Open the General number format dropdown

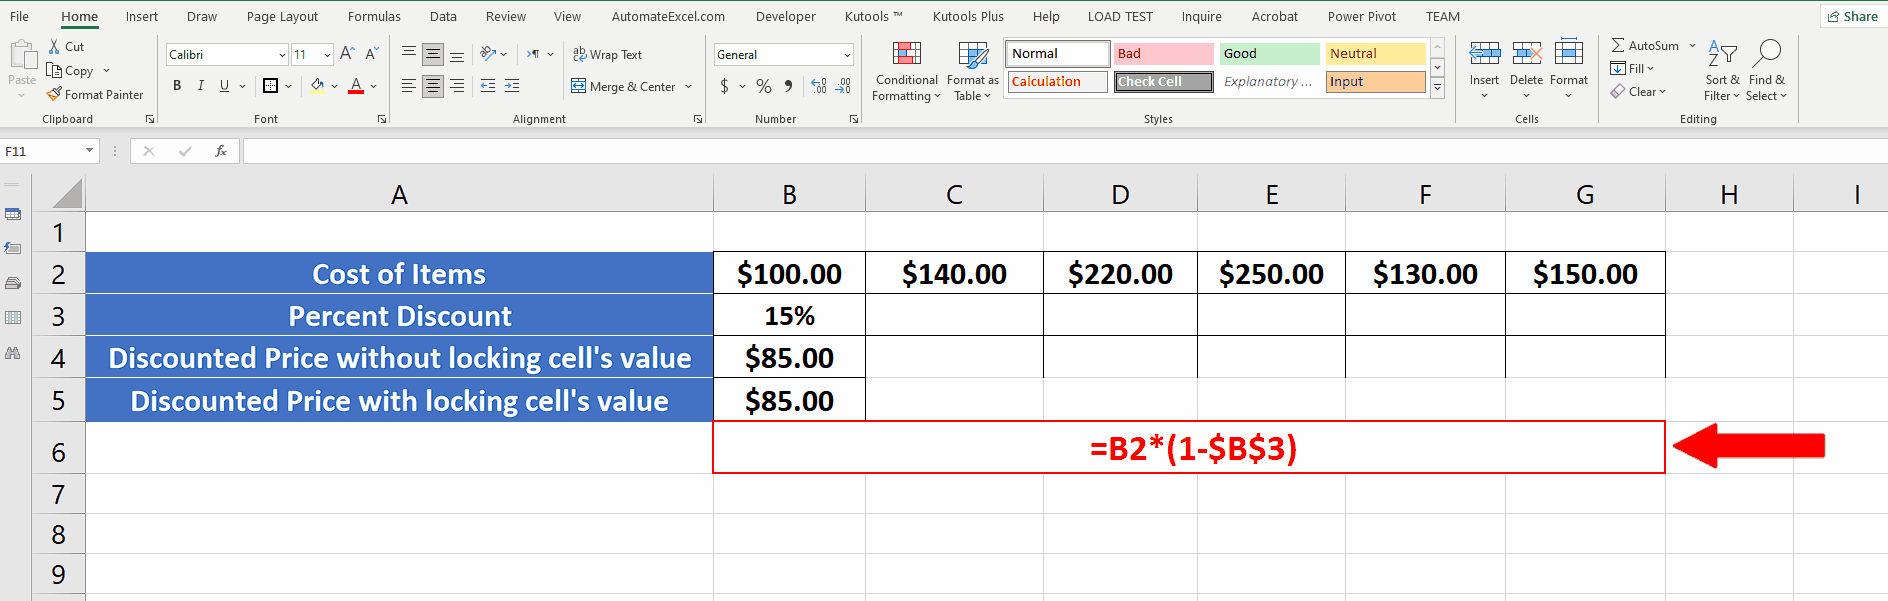click(846, 55)
